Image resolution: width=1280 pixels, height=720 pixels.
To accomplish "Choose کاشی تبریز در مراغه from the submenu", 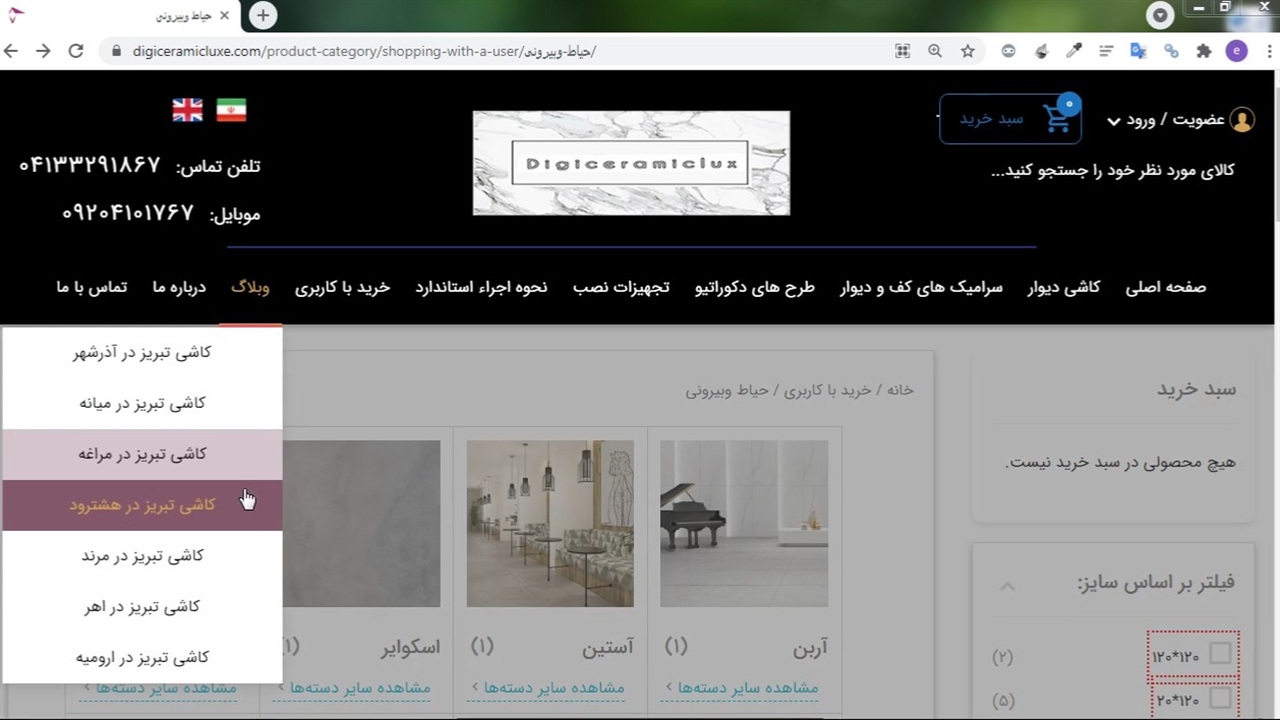I will pos(142,454).
